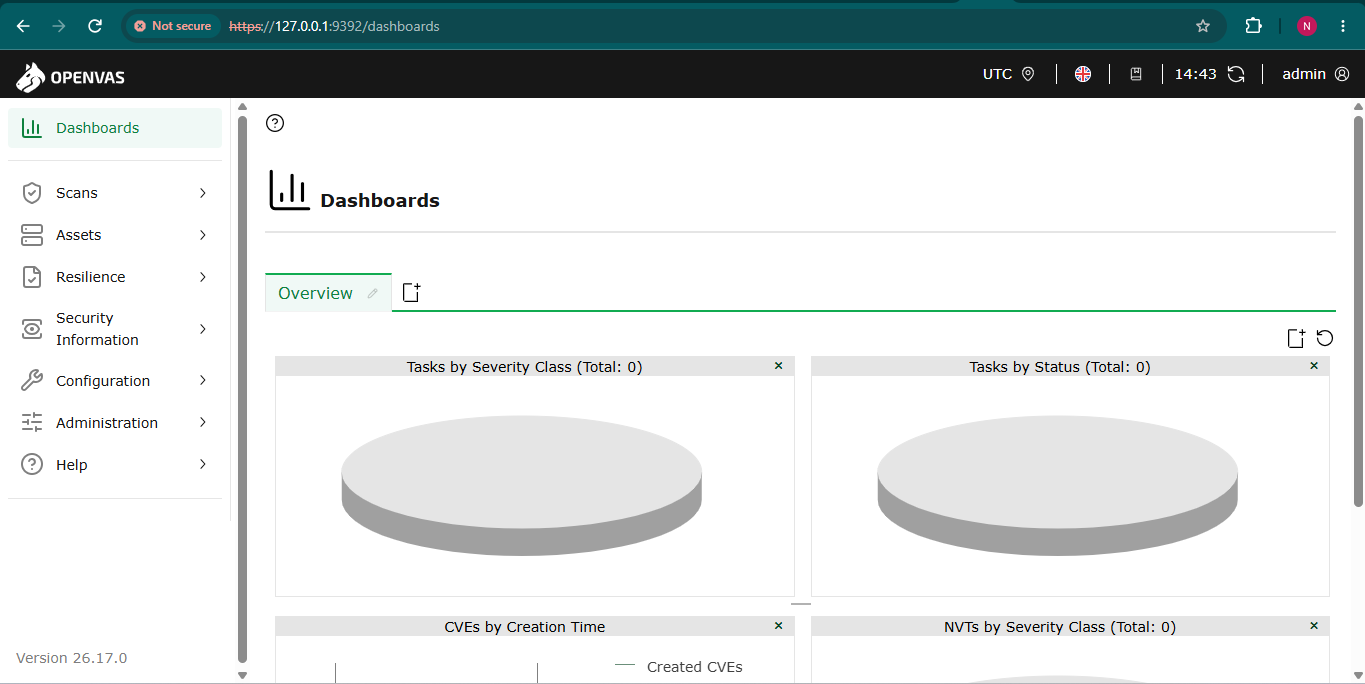Open the Chrome three-dot menu
Viewport: 1365px width, 684px height.
click(x=1343, y=26)
